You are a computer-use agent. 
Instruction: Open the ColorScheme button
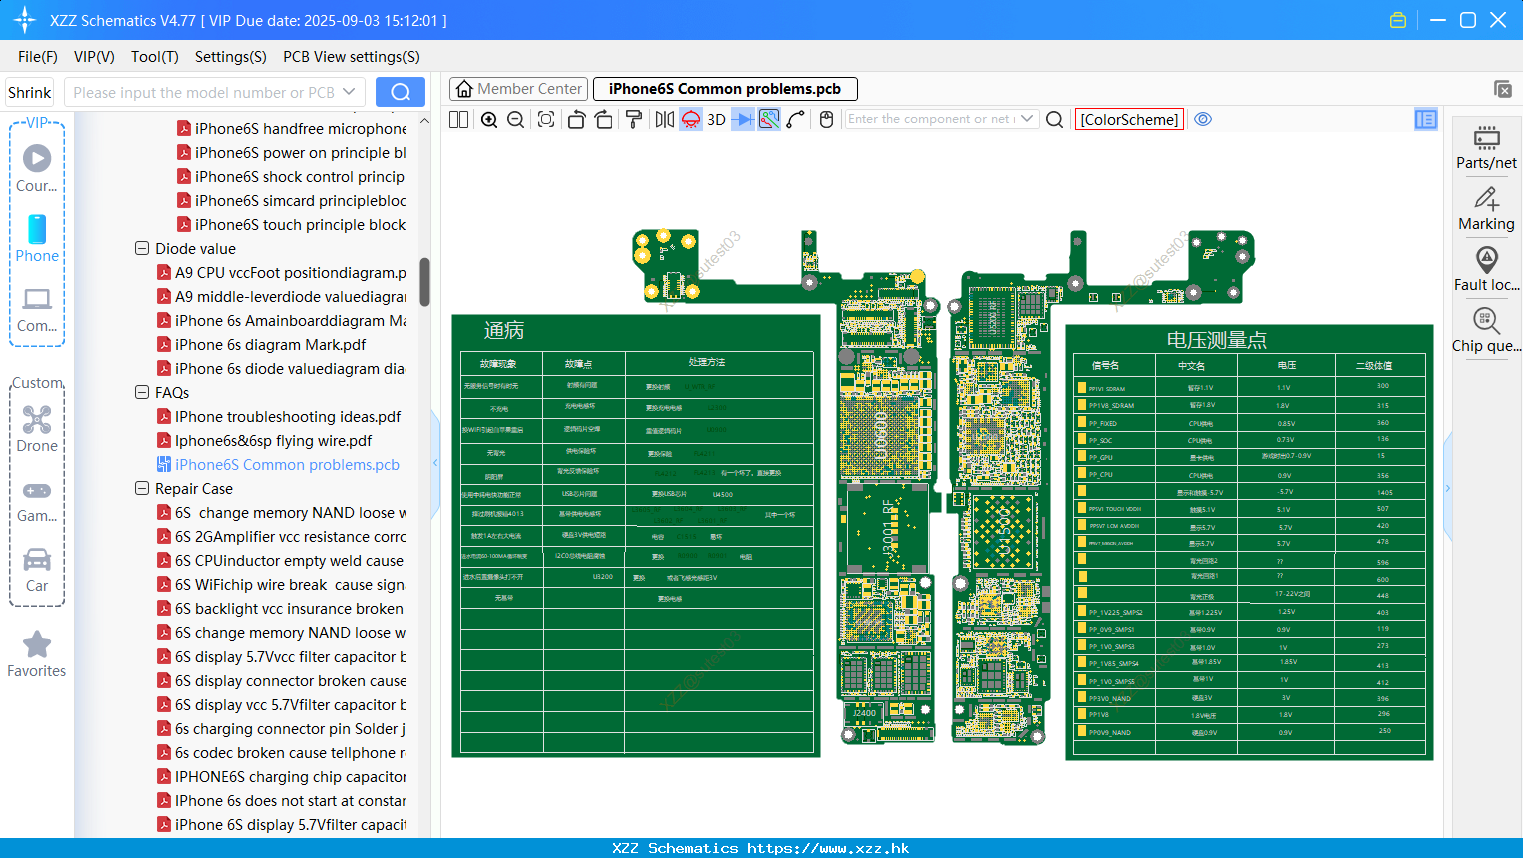[x=1129, y=119]
